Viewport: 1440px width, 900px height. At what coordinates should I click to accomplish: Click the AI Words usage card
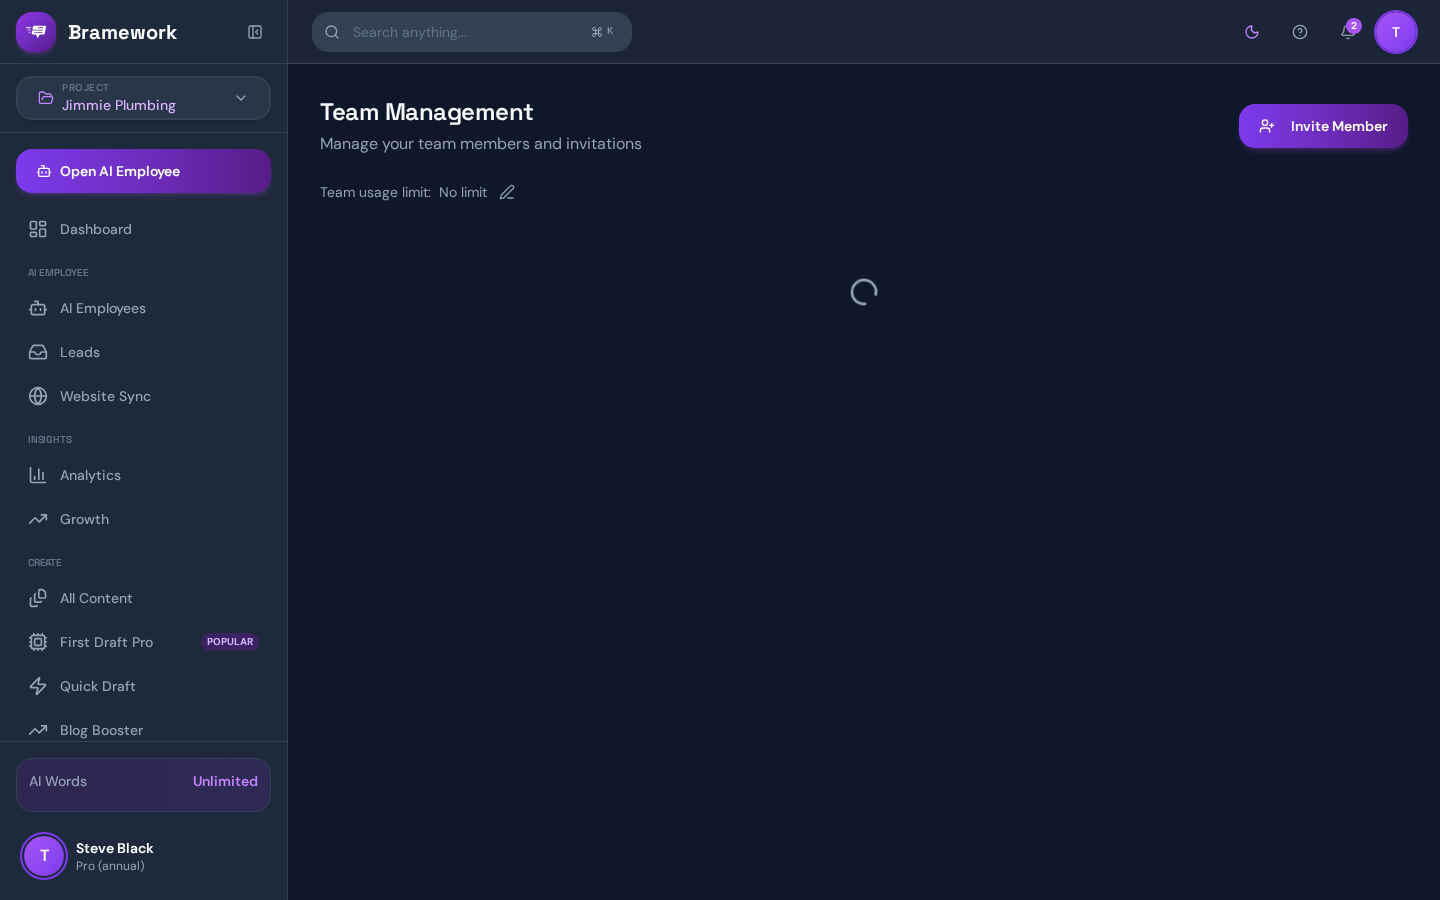coord(143,785)
